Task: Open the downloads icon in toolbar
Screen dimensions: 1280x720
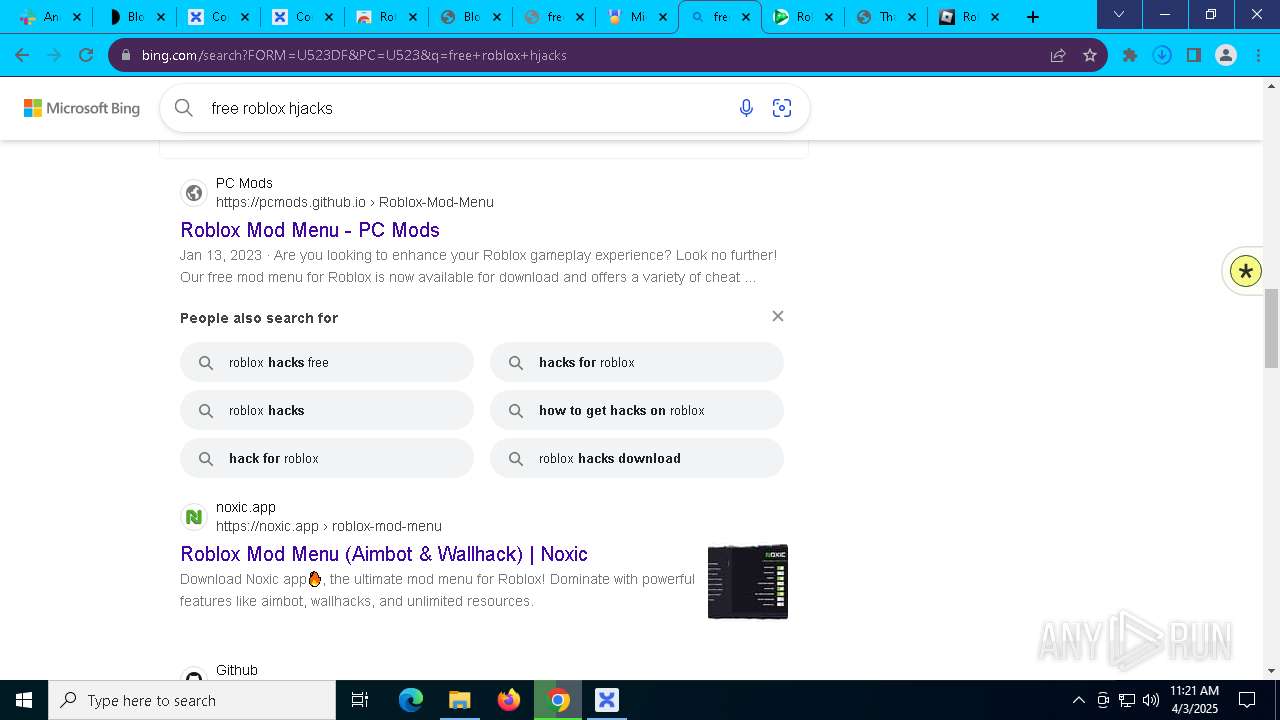Action: click(x=1162, y=55)
